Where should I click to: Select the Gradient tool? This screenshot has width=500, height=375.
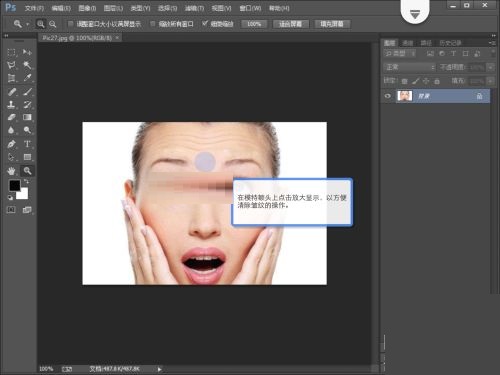27,117
